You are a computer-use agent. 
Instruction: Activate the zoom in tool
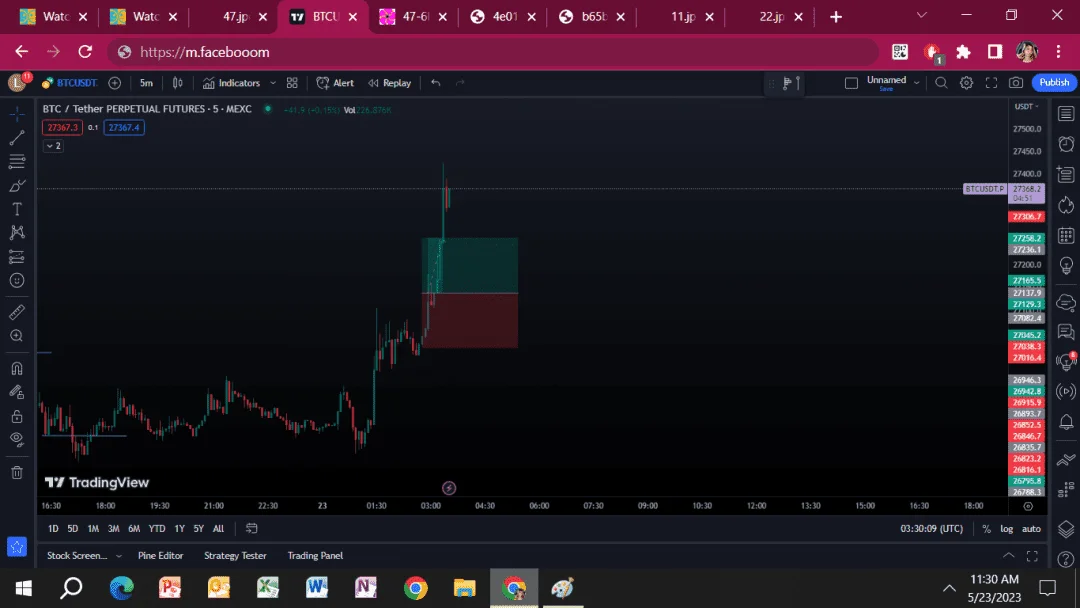point(17,336)
